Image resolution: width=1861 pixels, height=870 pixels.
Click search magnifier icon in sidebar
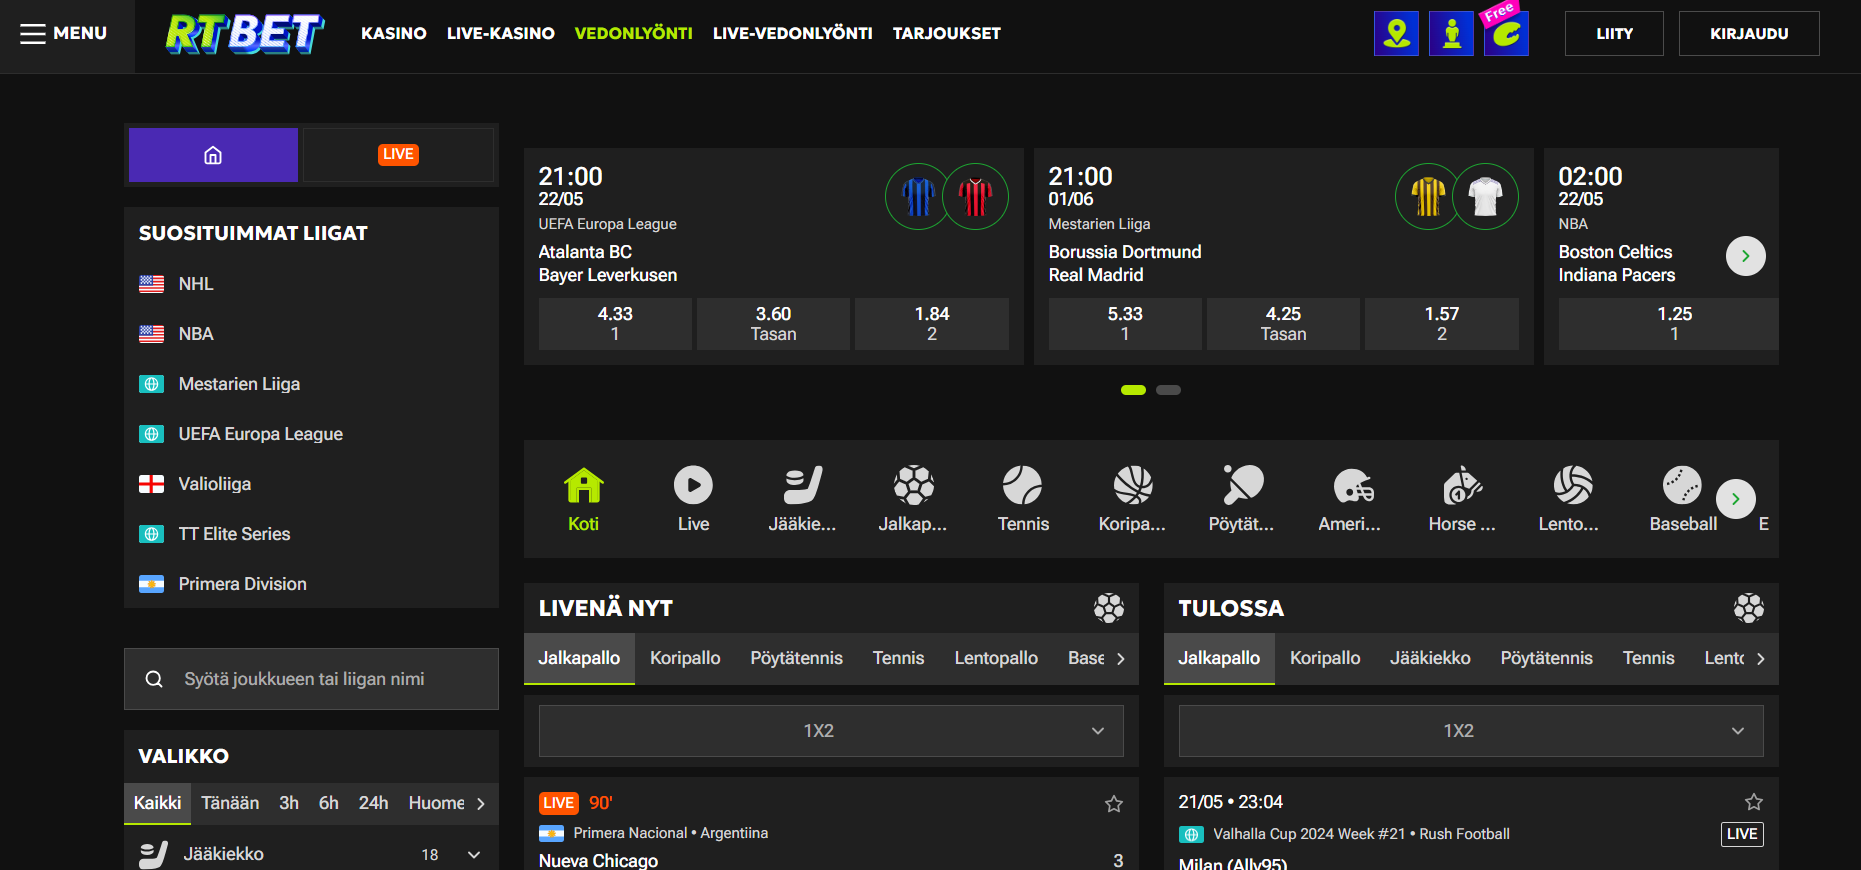(x=154, y=679)
